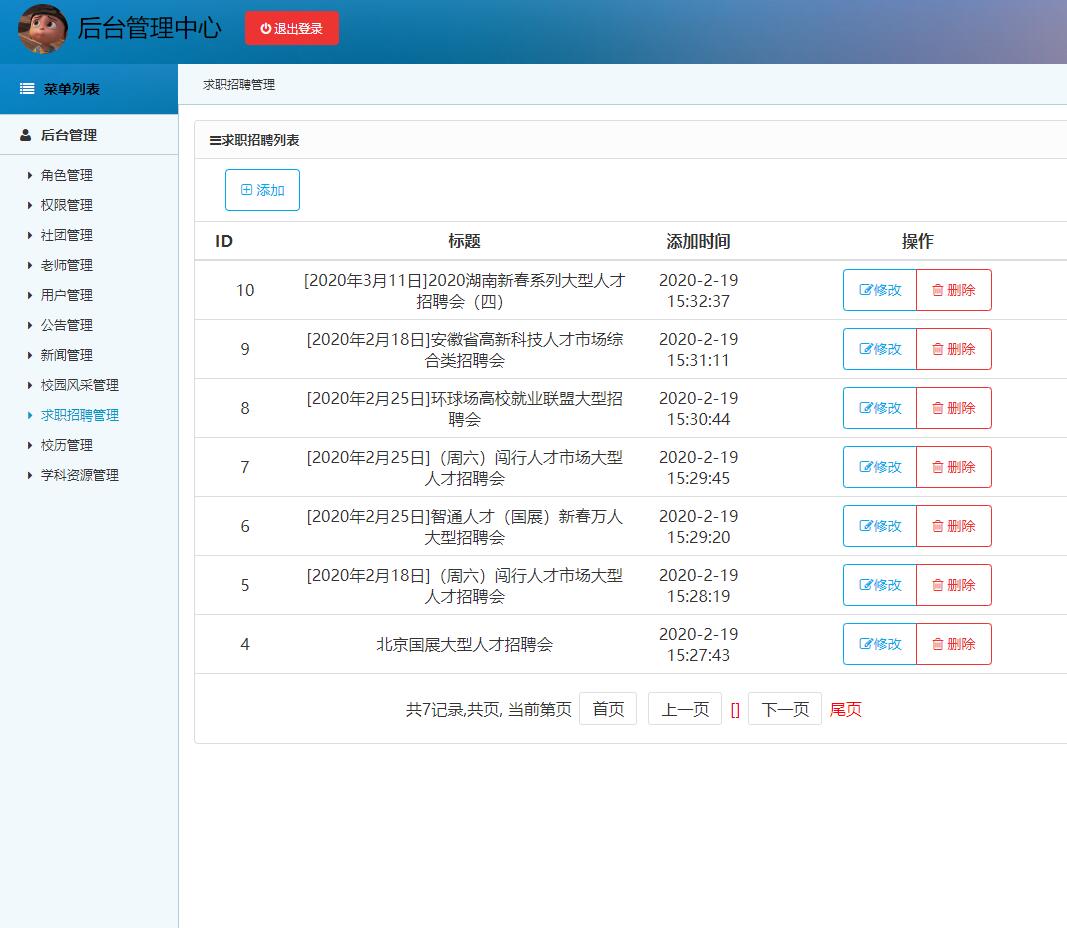Open the next page with 下一页
1067x928 pixels.
(x=784, y=708)
